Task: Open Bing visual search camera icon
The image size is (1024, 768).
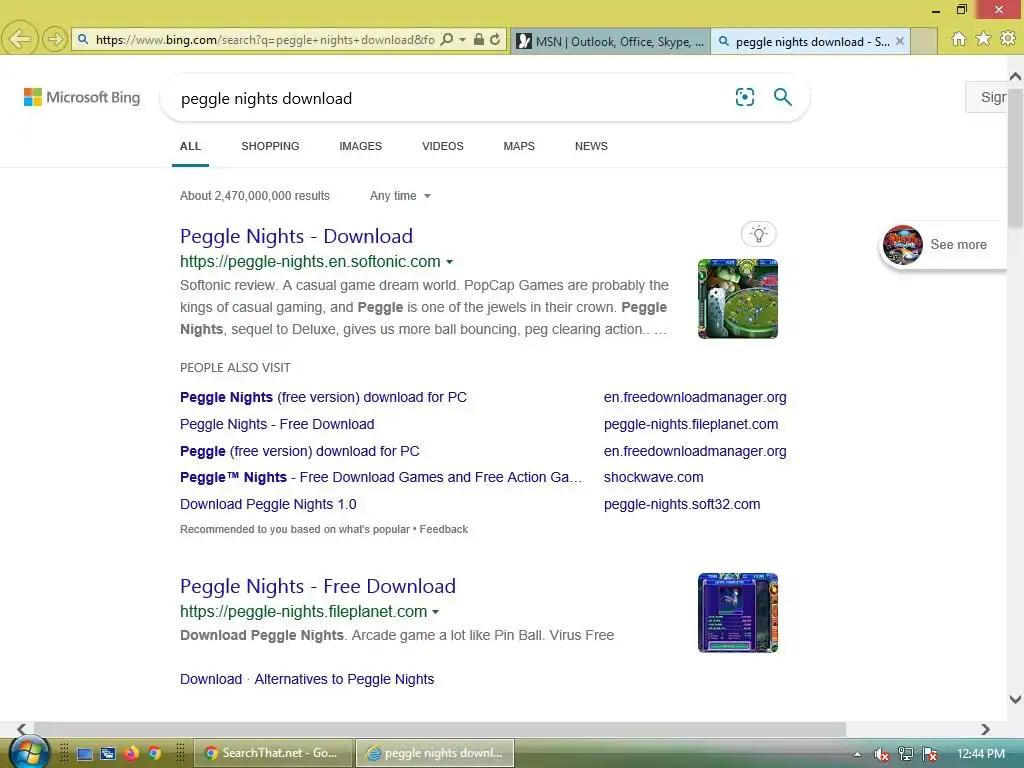Action: [x=744, y=97]
